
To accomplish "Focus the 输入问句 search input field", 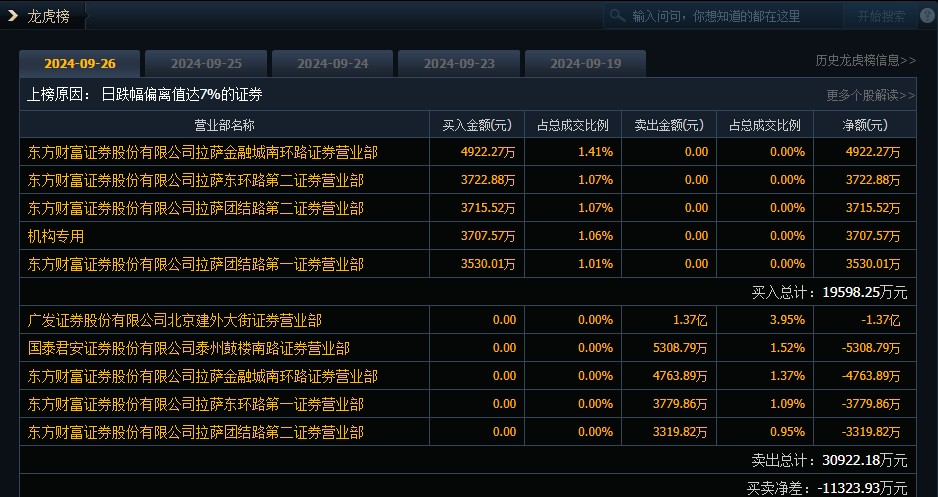I will pos(723,16).
